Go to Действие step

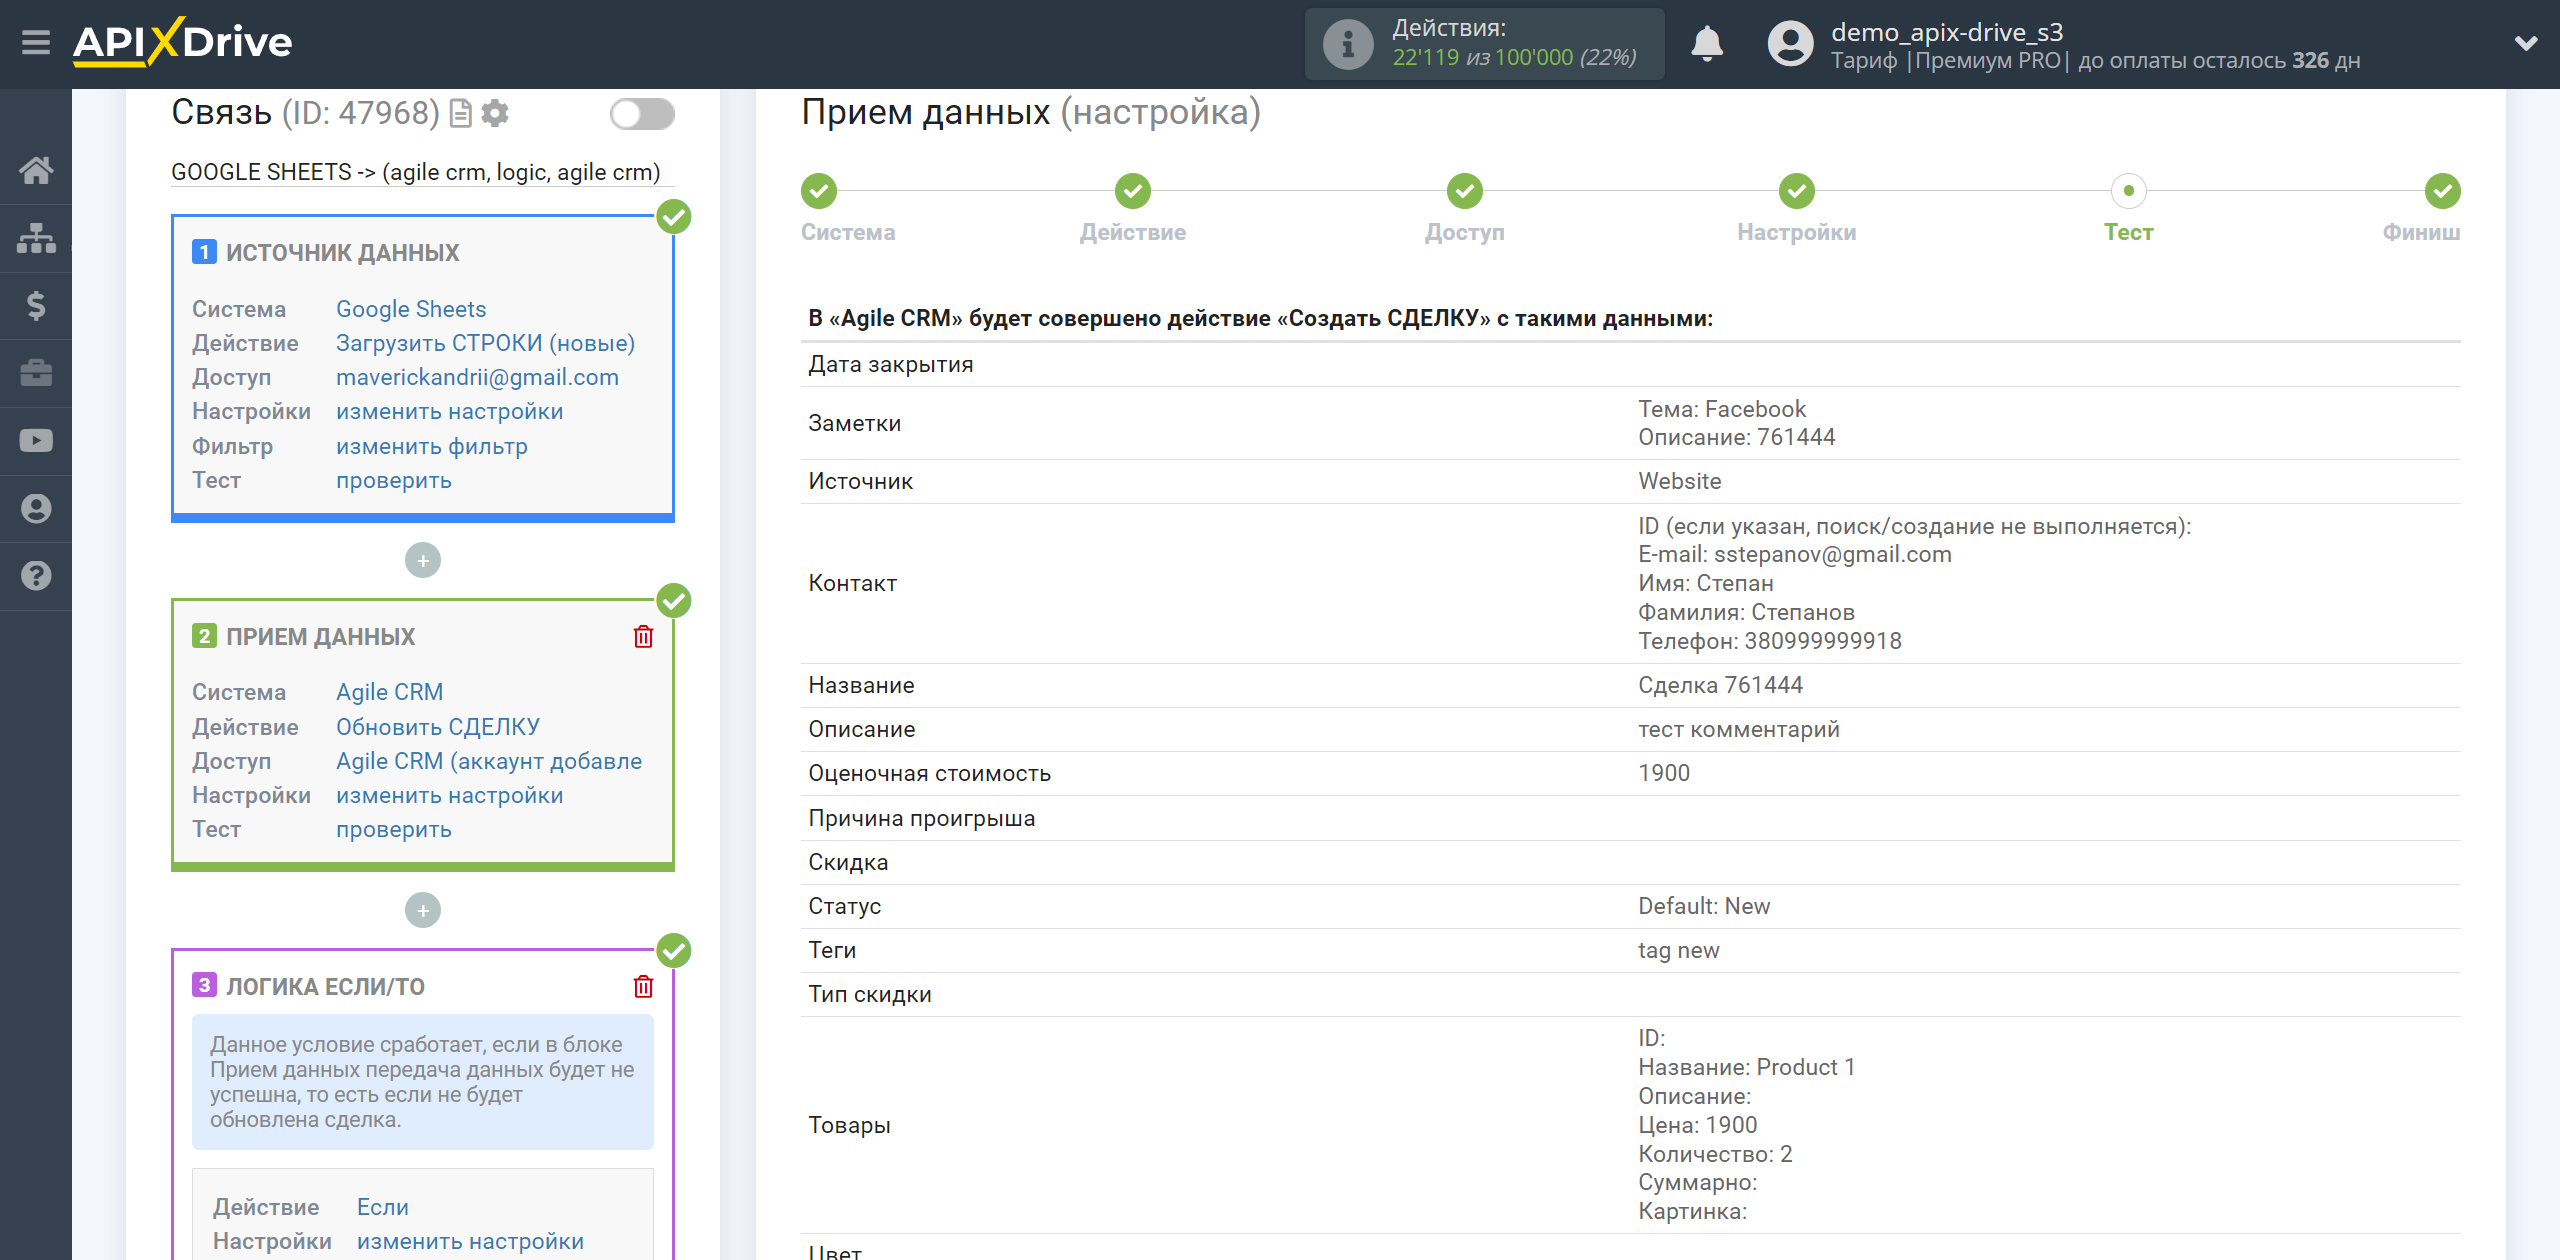point(1133,191)
